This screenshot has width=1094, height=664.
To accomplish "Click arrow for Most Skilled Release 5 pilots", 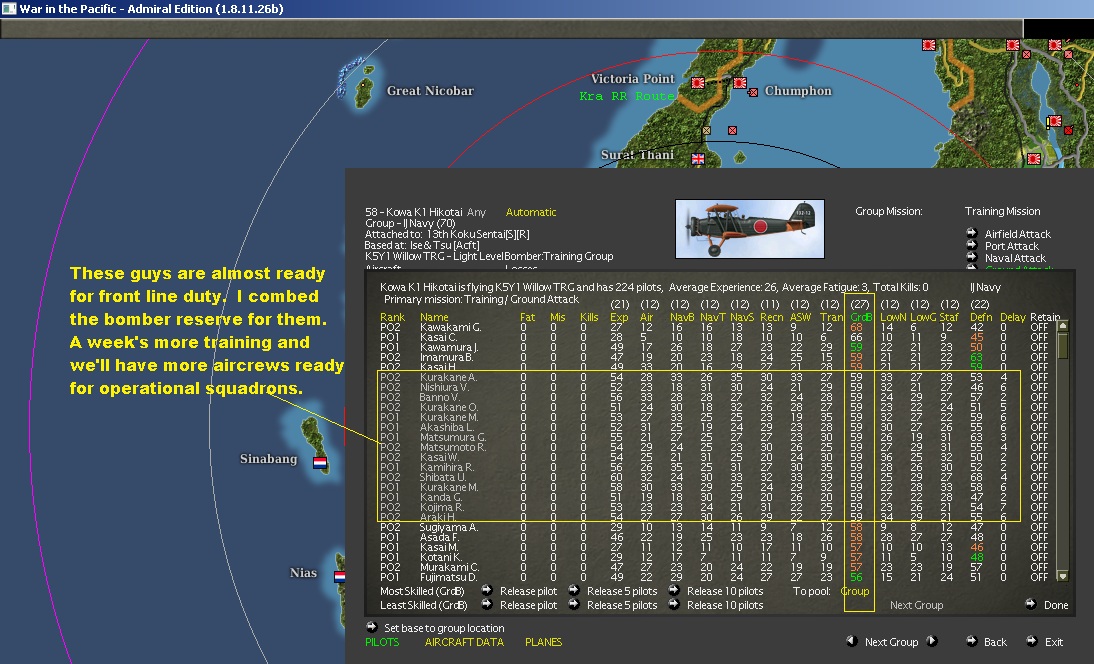I will pyautogui.click(x=574, y=590).
